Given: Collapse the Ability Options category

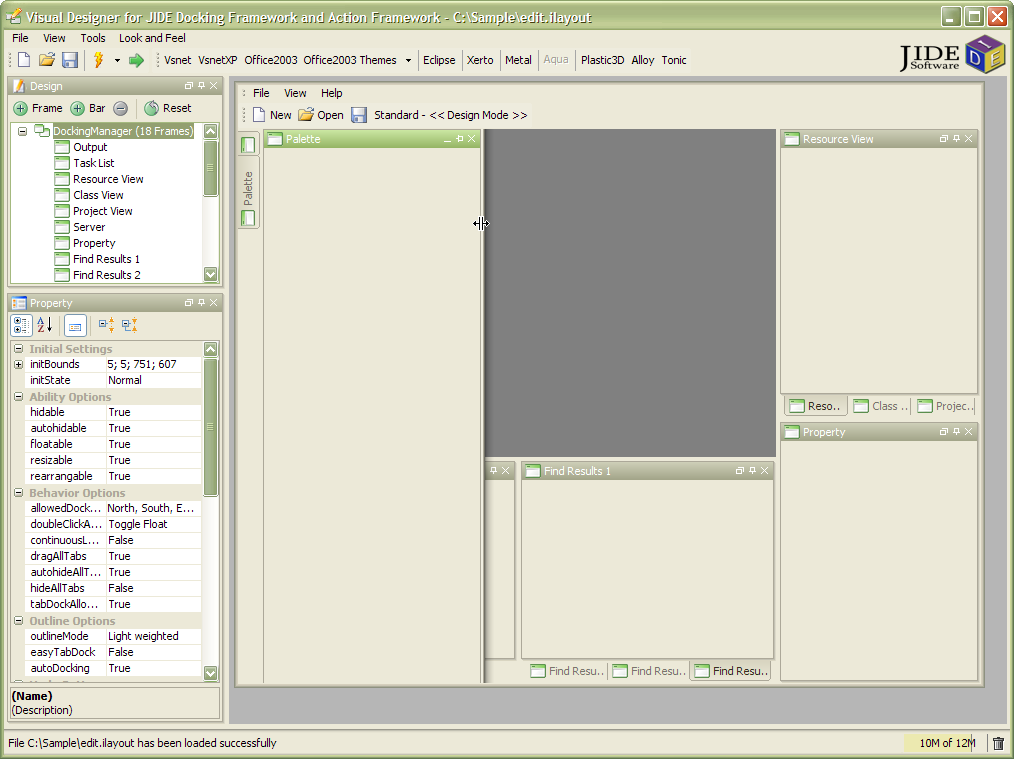Looking at the screenshot, I should pyautogui.click(x=19, y=397).
